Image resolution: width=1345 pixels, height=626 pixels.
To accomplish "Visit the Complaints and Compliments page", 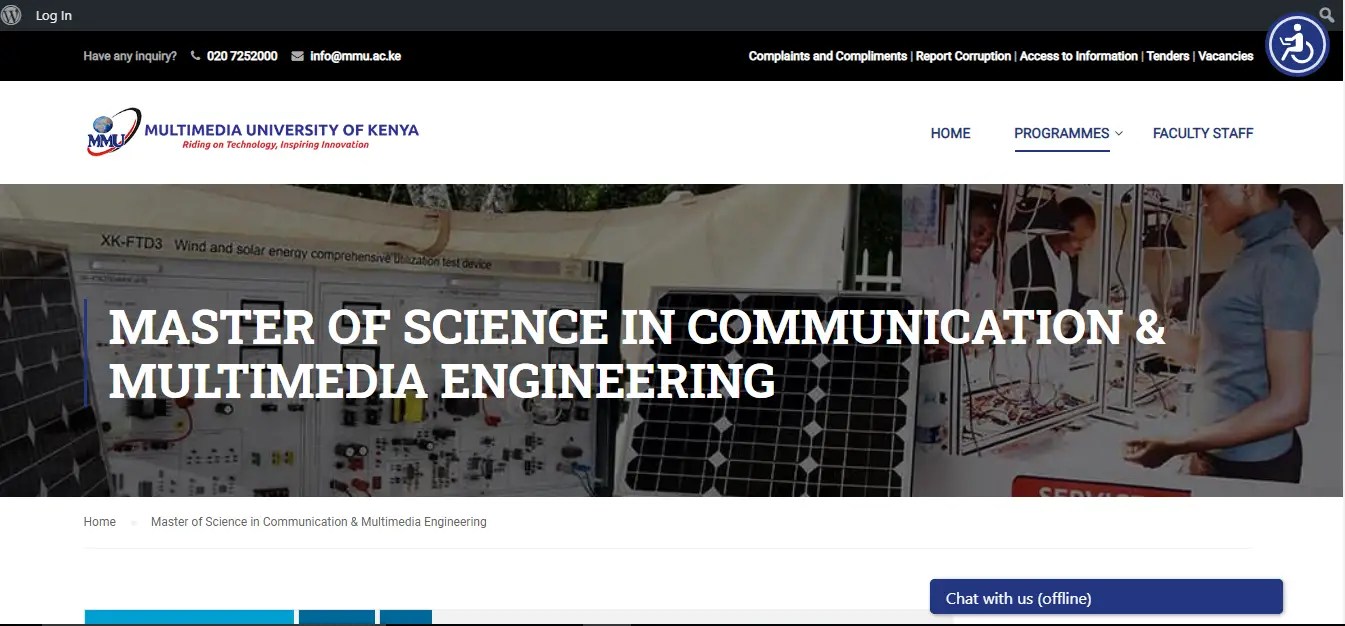I will [827, 56].
